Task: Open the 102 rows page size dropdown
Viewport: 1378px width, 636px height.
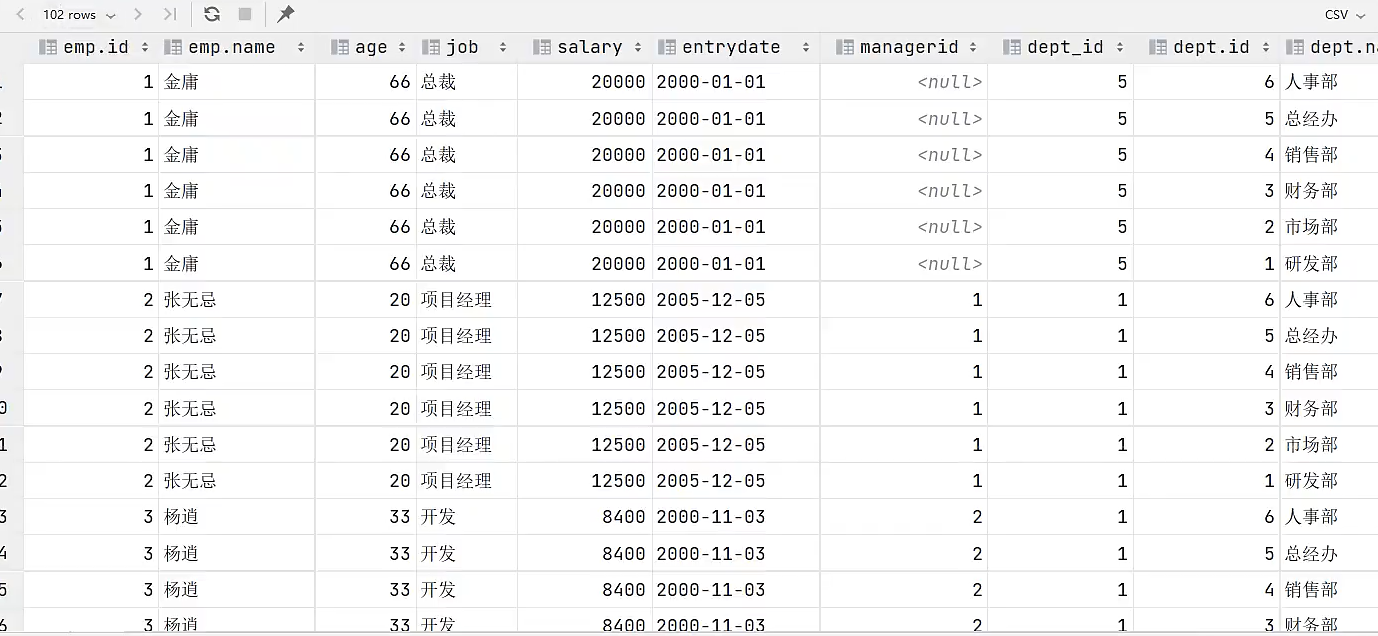Action: point(79,15)
